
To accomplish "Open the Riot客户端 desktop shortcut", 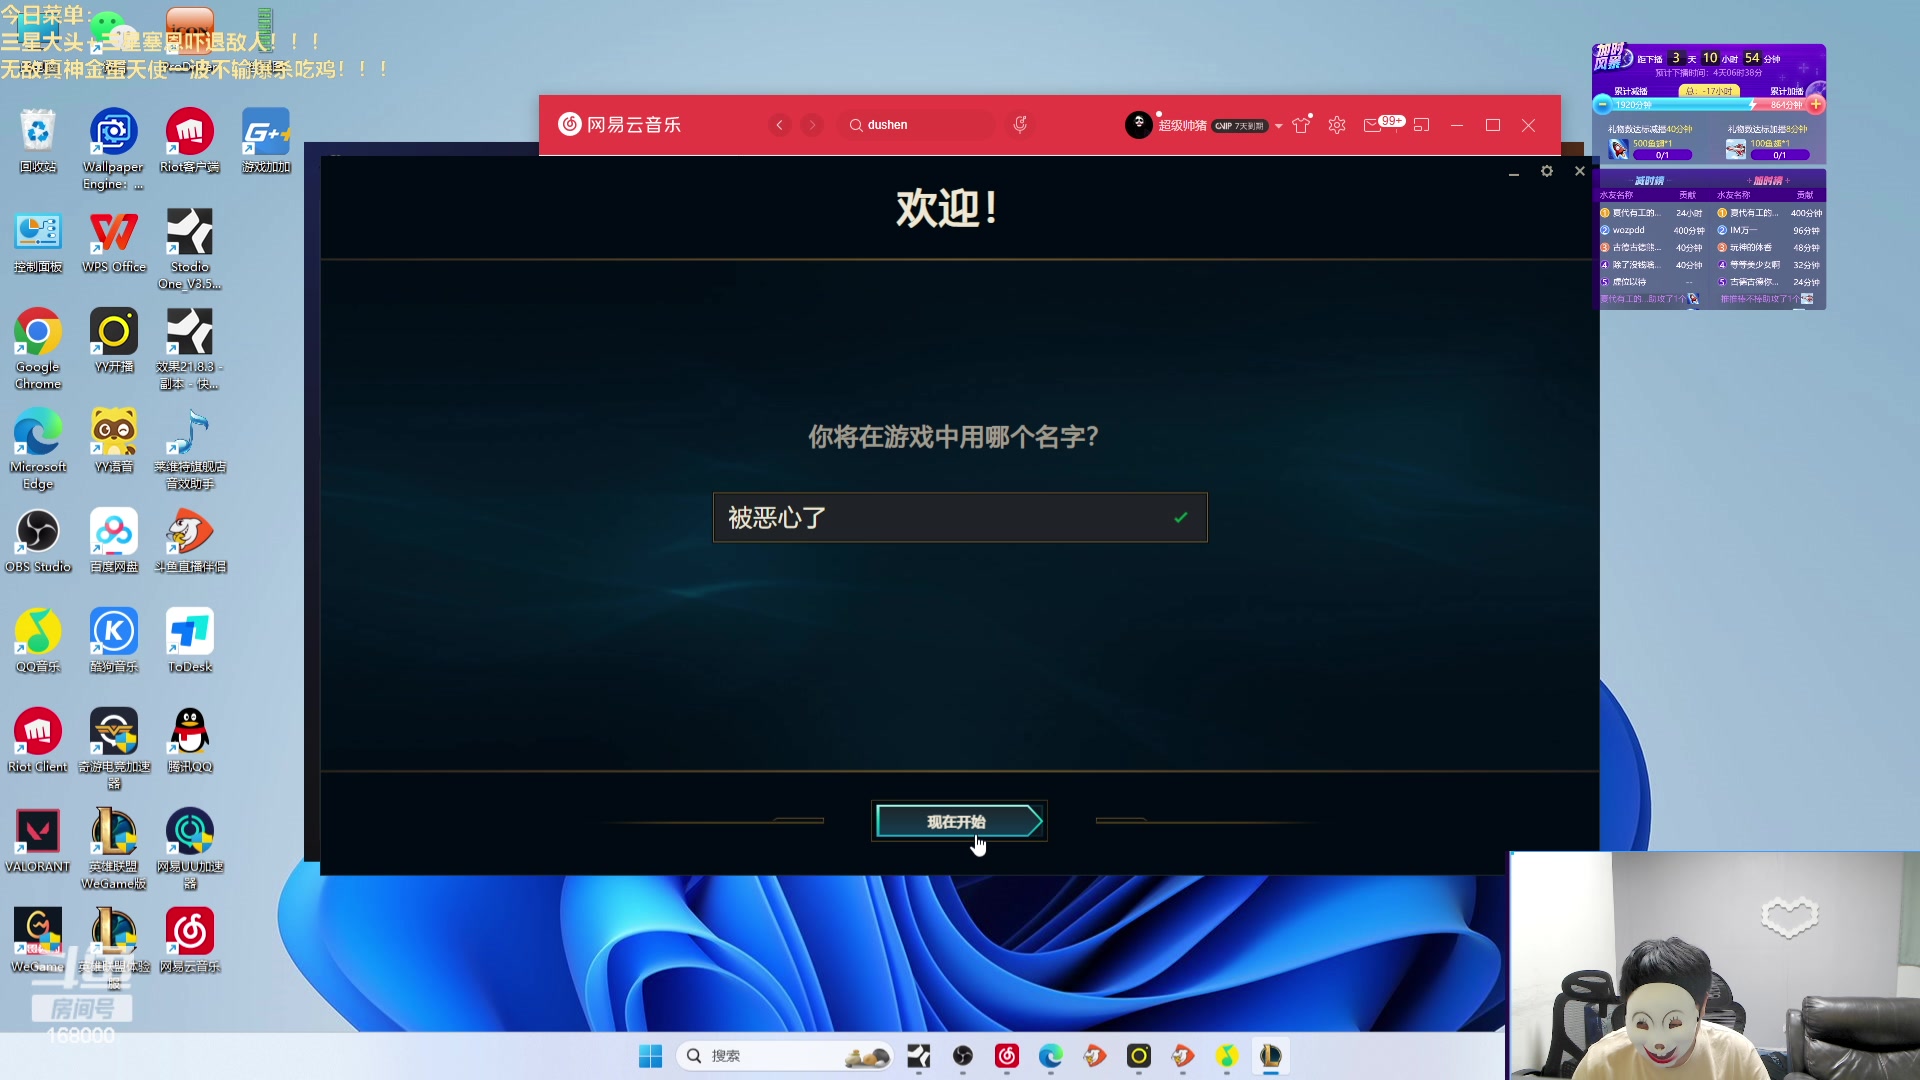I will 189,141.
